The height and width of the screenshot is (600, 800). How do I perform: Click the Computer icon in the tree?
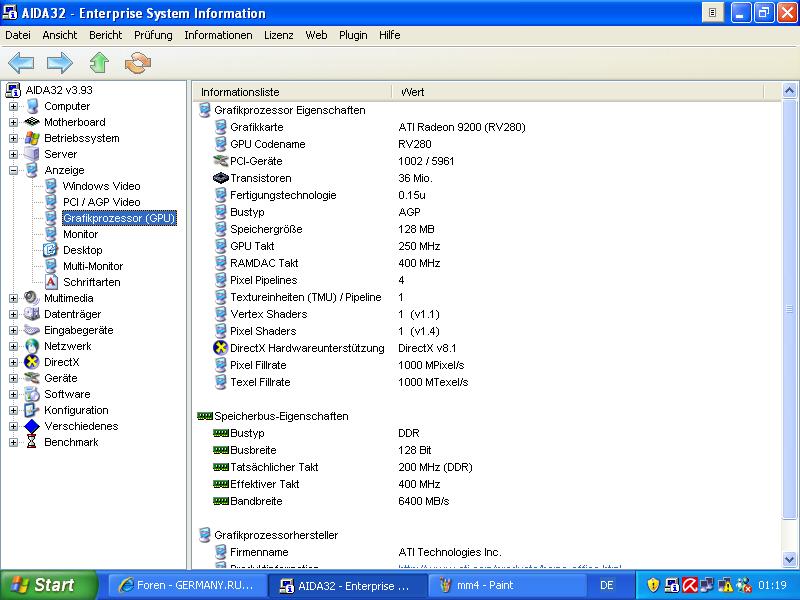point(32,106)
